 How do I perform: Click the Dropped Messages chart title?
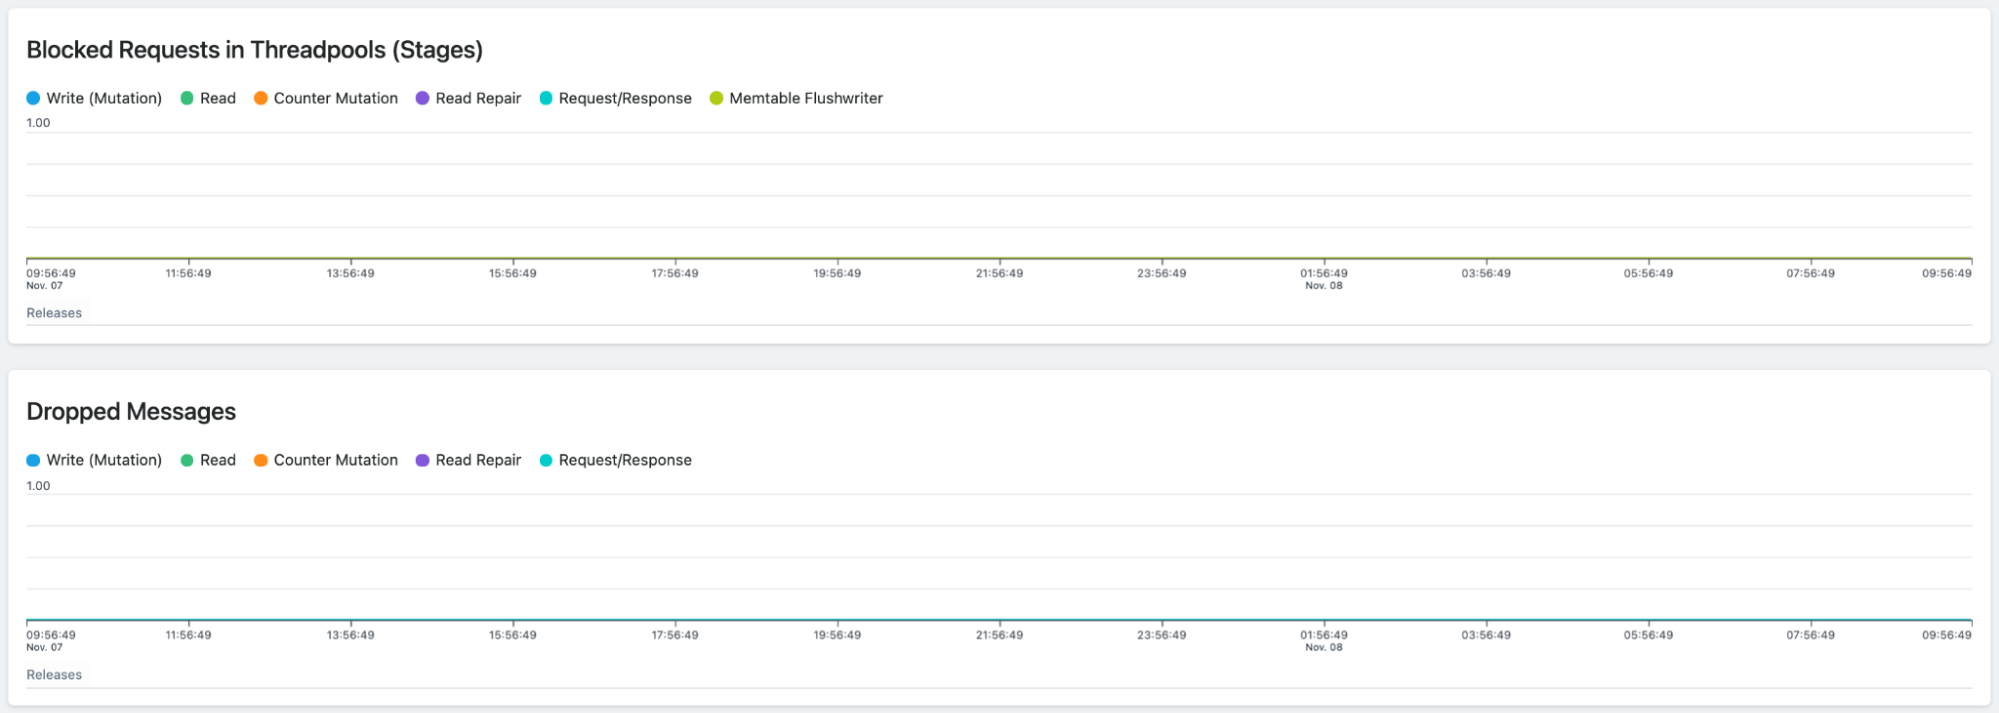pos(131,412)
